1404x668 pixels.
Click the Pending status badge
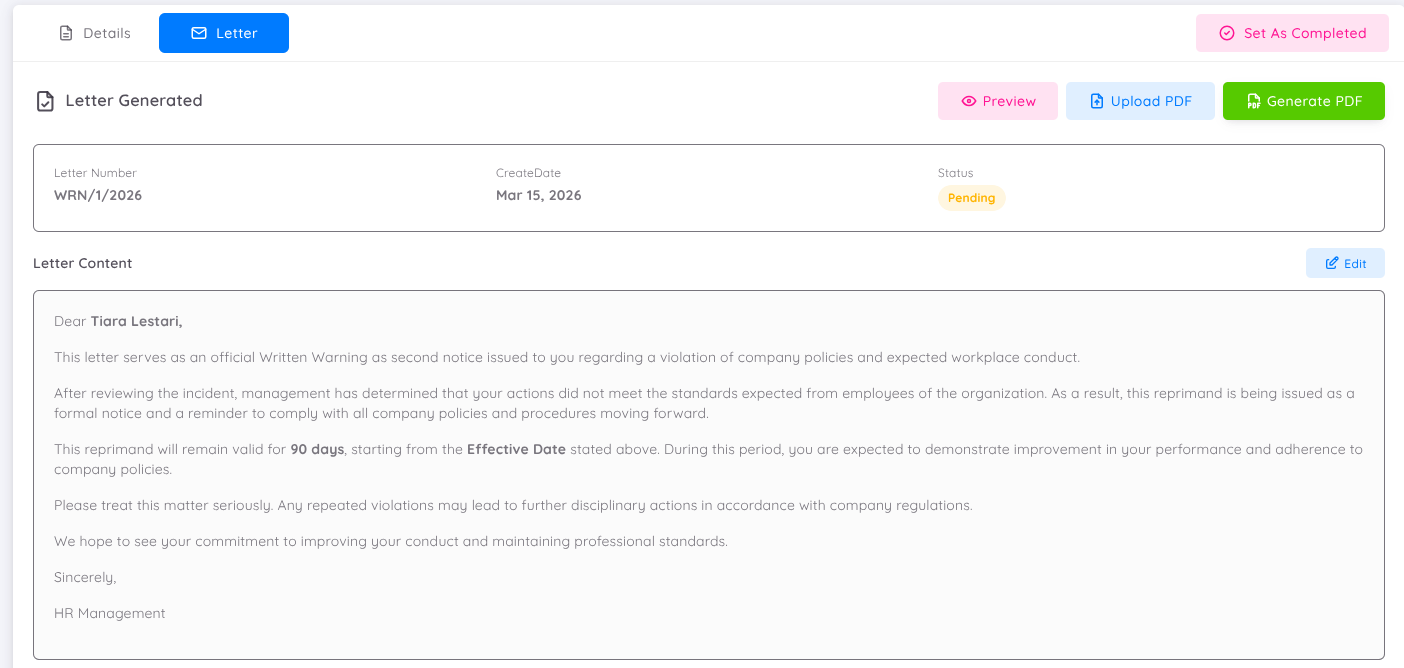click(971, 198)
